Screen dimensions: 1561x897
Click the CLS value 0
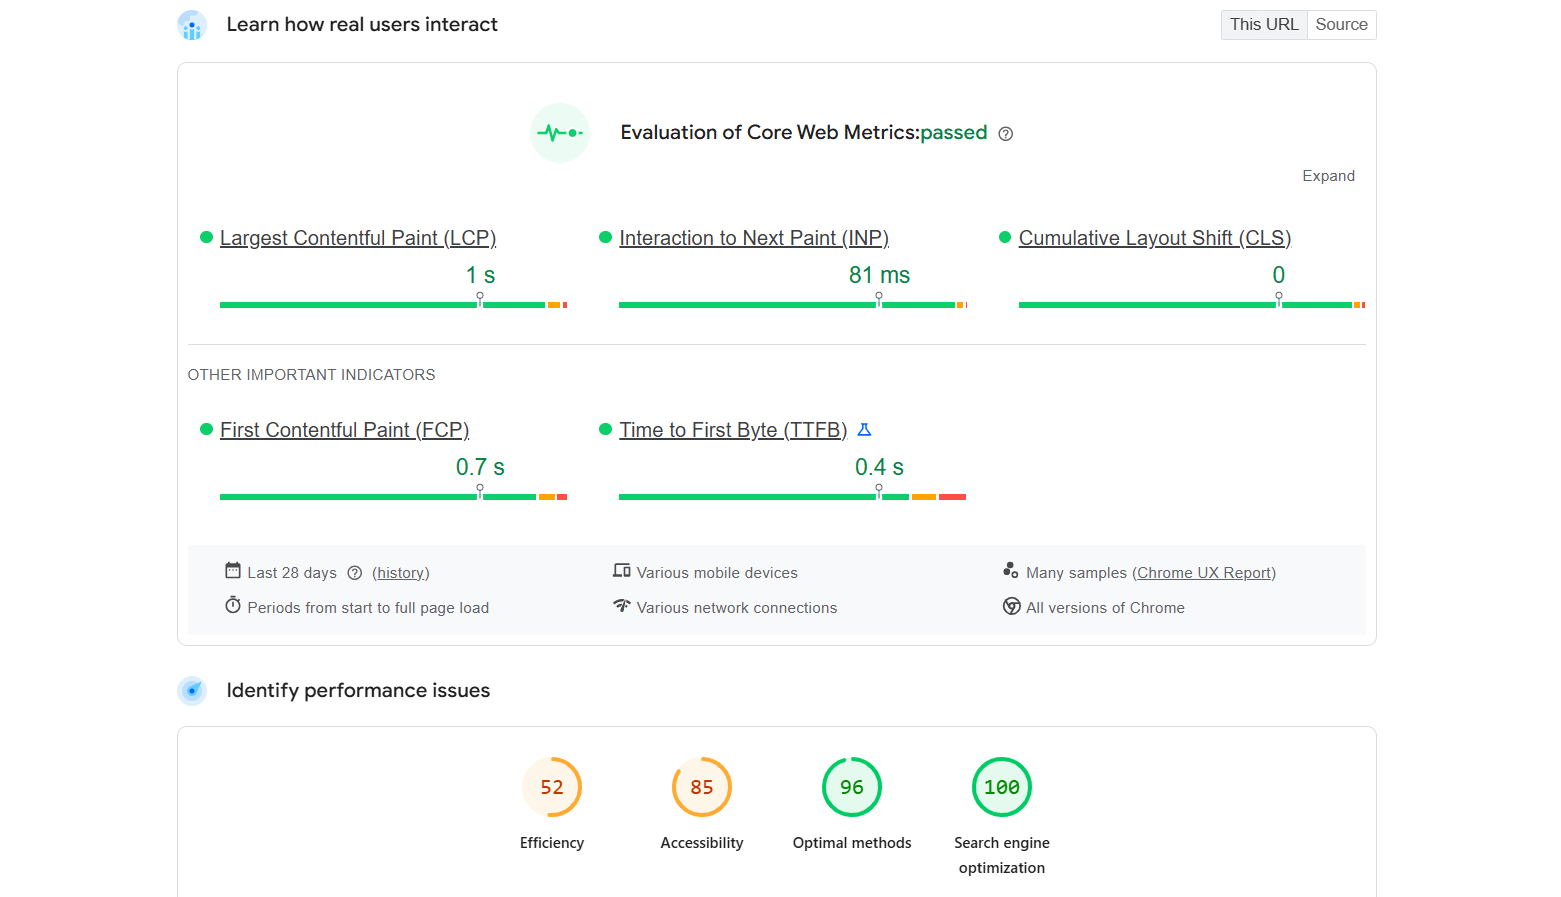[x=1278, y=275]
